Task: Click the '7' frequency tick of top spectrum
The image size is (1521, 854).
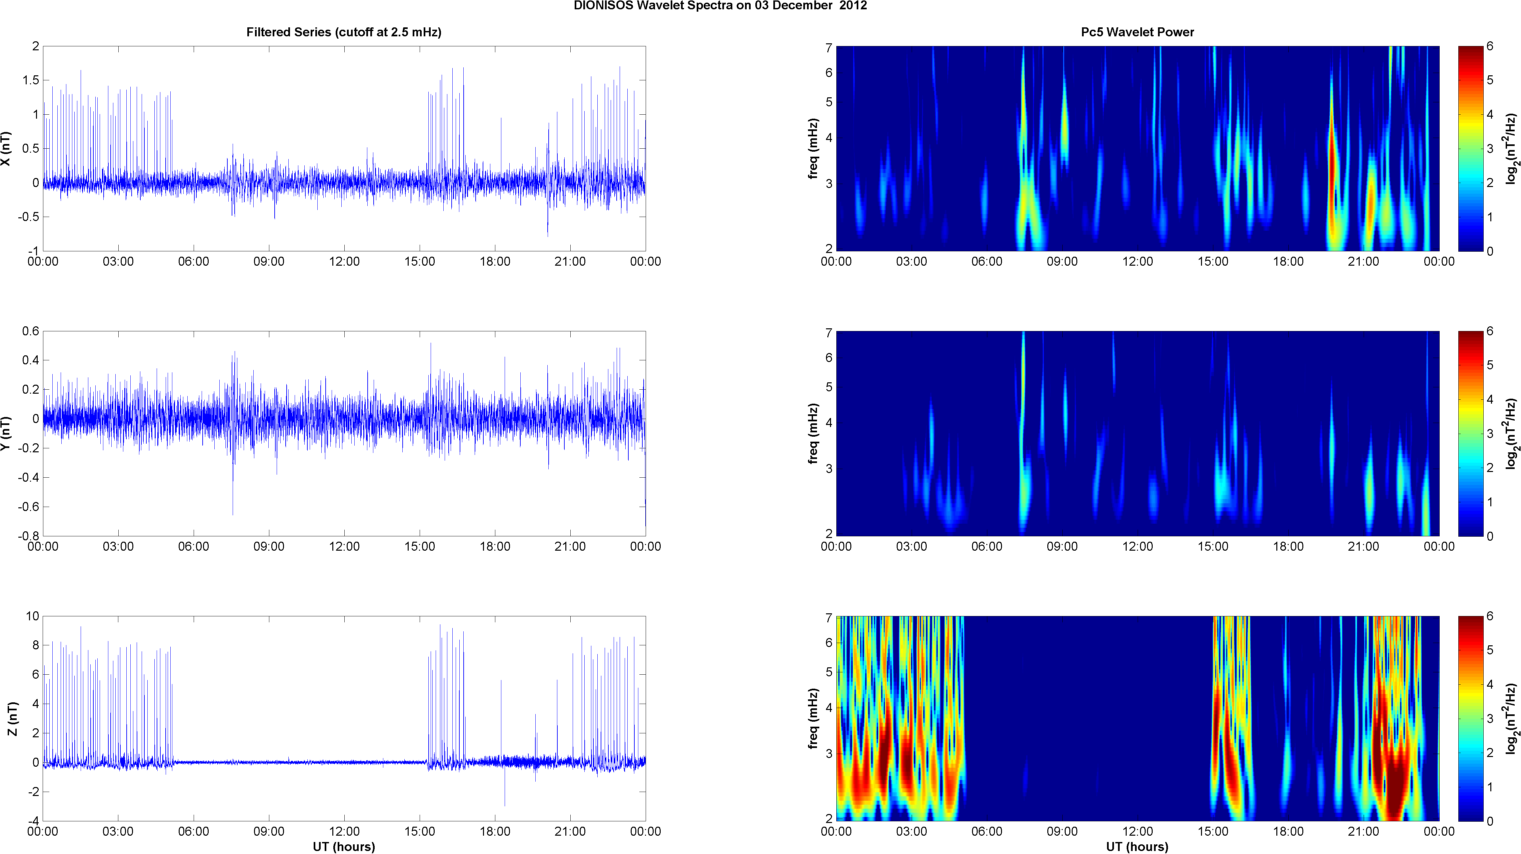Action: (x=829, y=47)
